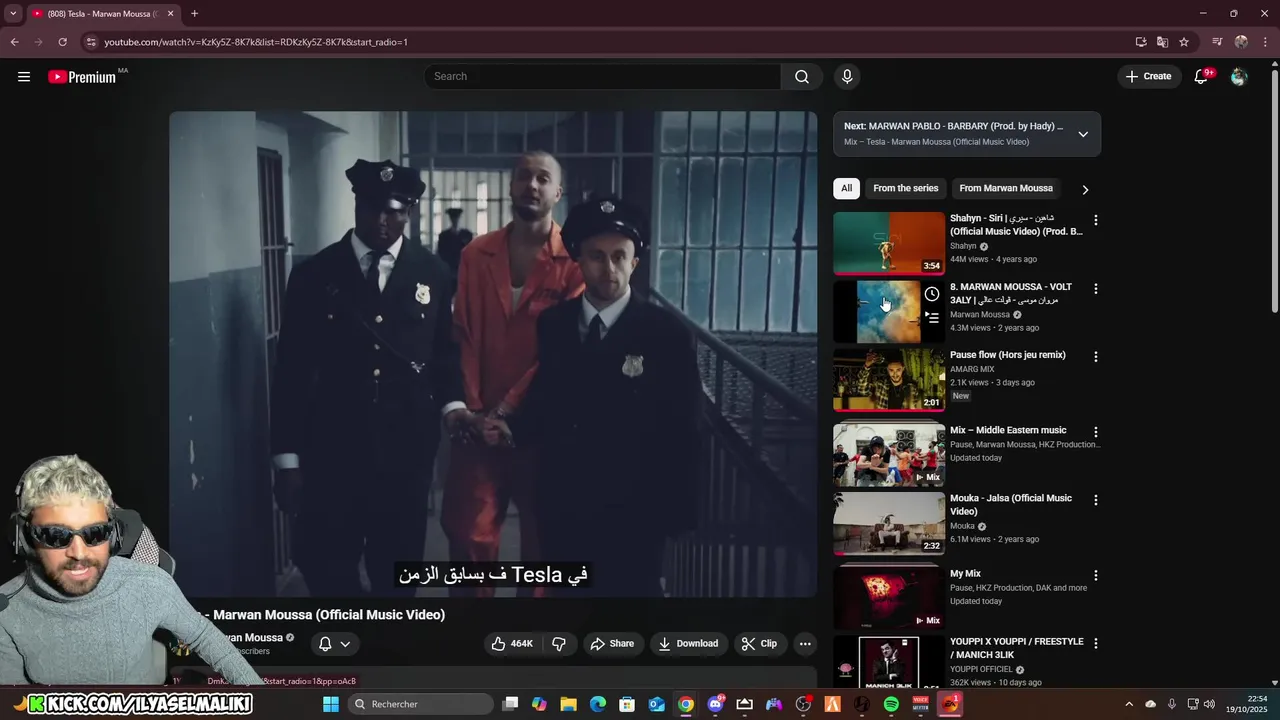Open YOUPPI X YOUPPI FREESTYLE title
Viewport: 1280px width, 720px height.
1016,648
